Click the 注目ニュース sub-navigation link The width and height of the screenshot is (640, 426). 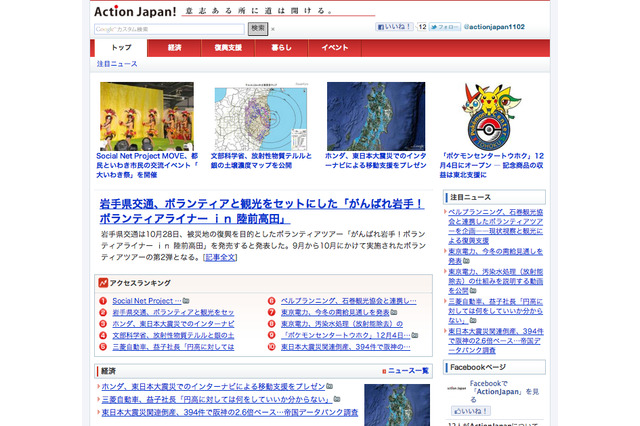click(117, 64)
